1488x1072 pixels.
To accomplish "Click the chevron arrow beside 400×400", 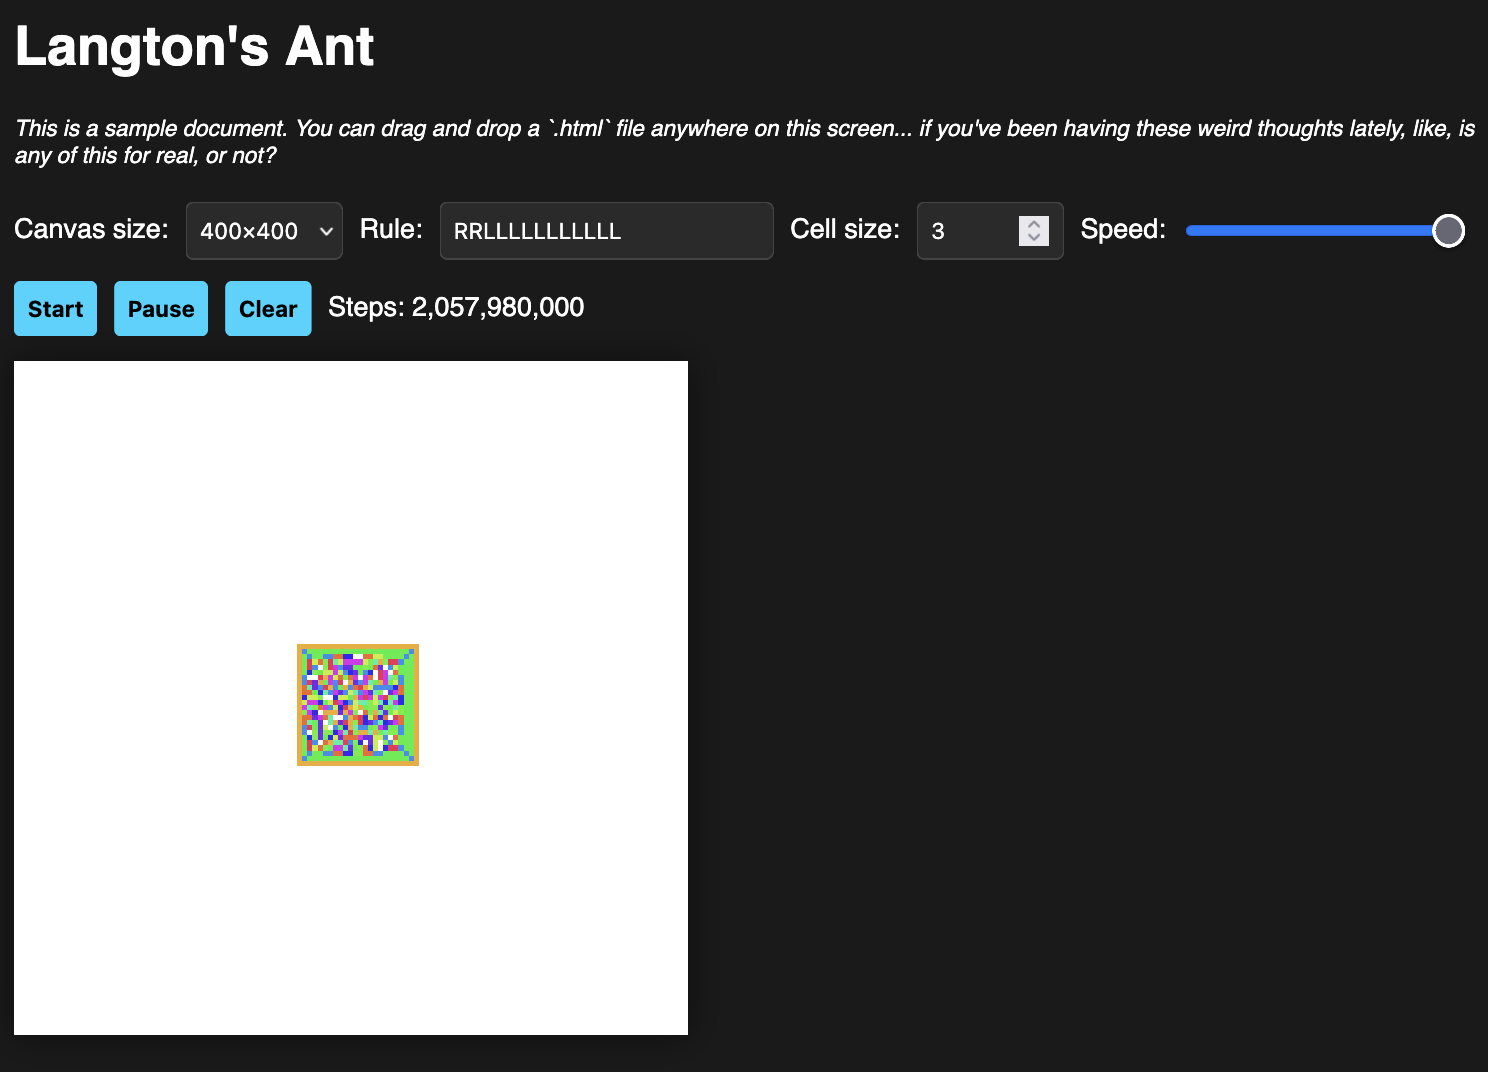I will pyautogui.click(x=326, y=231).
